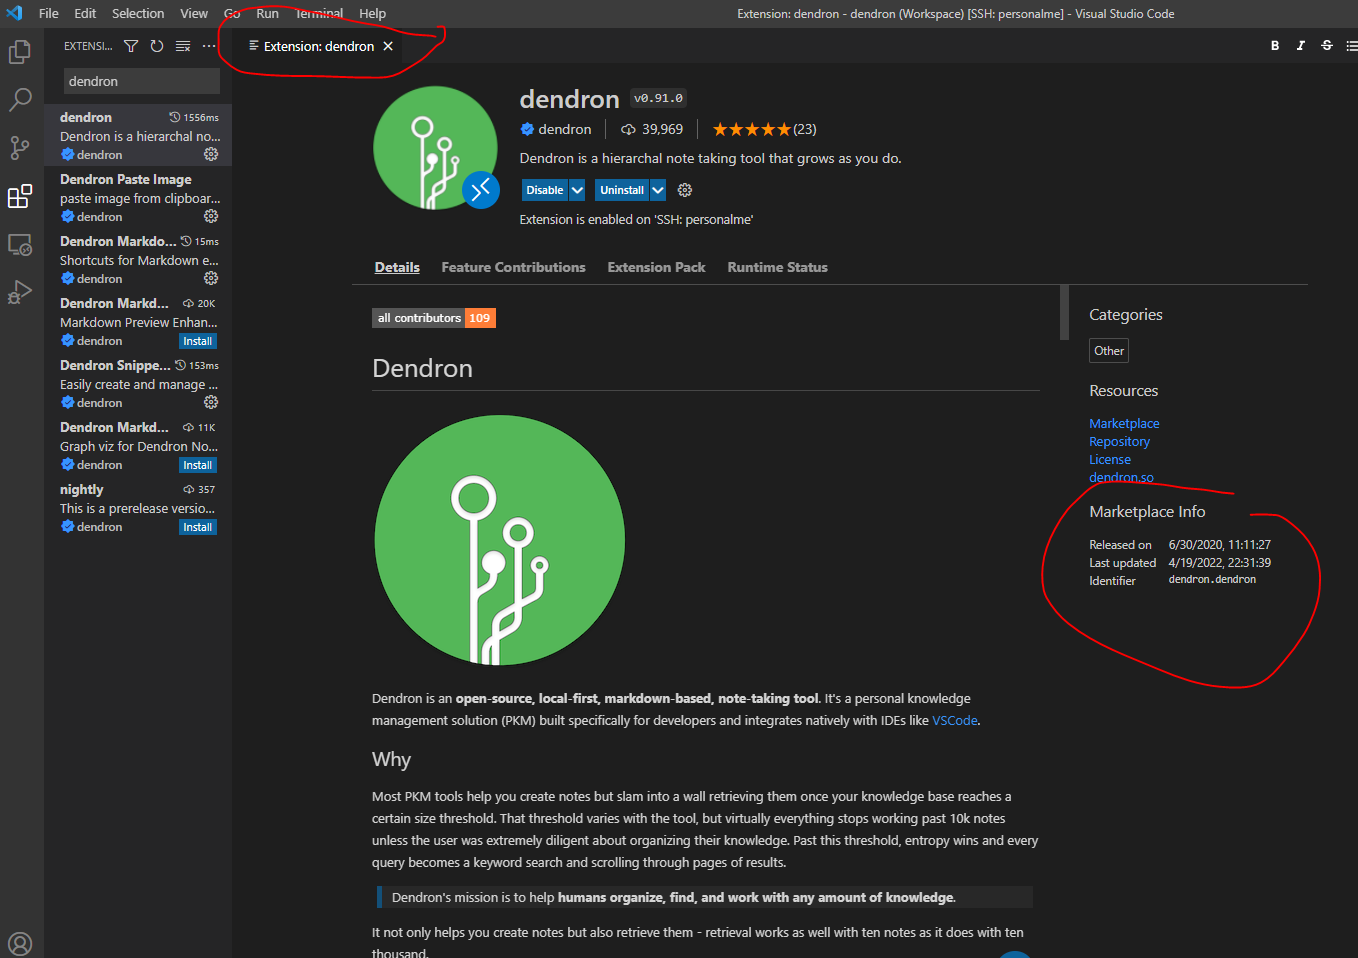The width and height of the screenshot is (1358, 958).
Task: Open the Explorer view in activity bar
Action: 20,52
